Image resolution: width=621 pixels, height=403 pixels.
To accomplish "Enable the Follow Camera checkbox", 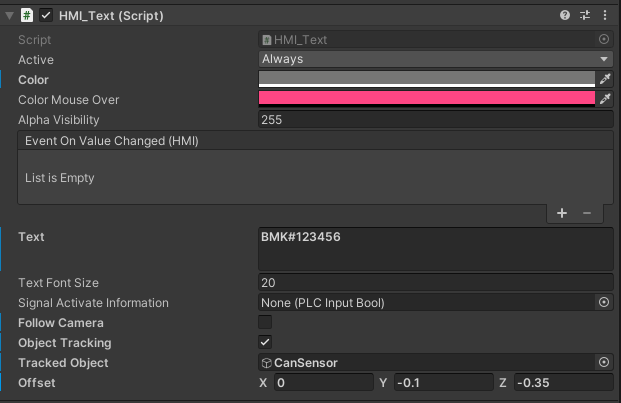I will click(265, 322).
